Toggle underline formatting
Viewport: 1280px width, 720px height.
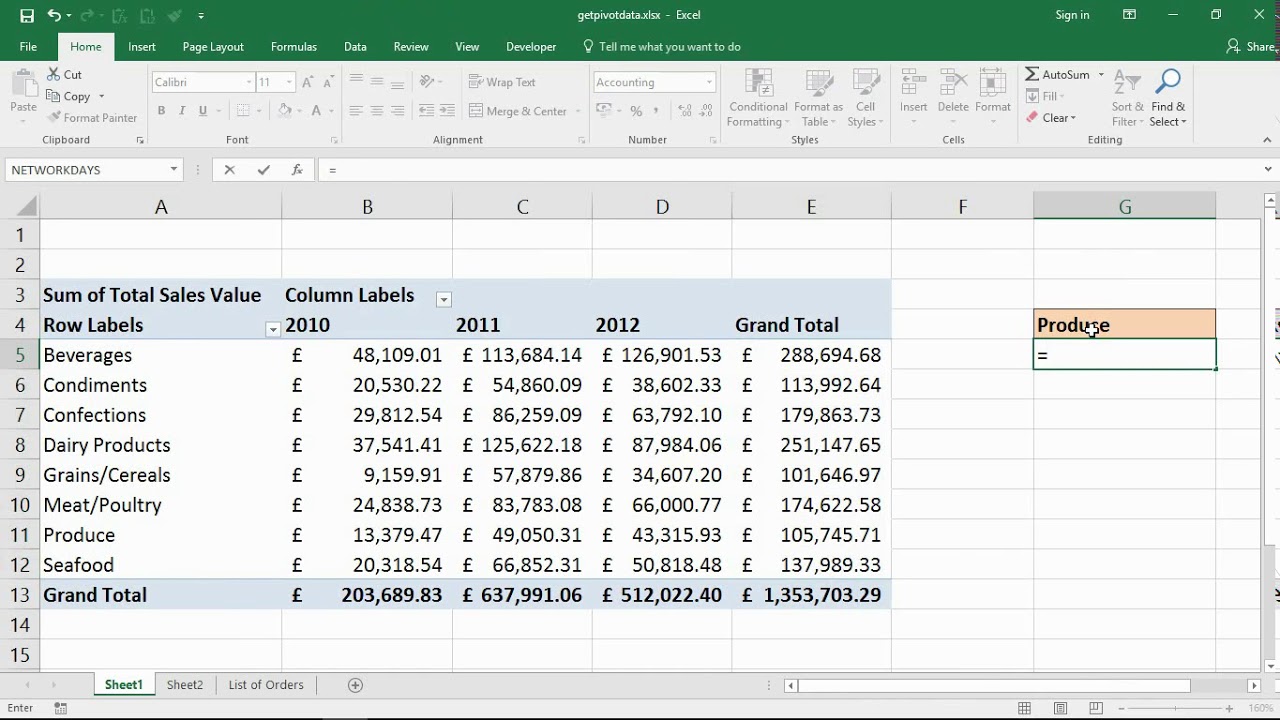click(x=201, y=111)
